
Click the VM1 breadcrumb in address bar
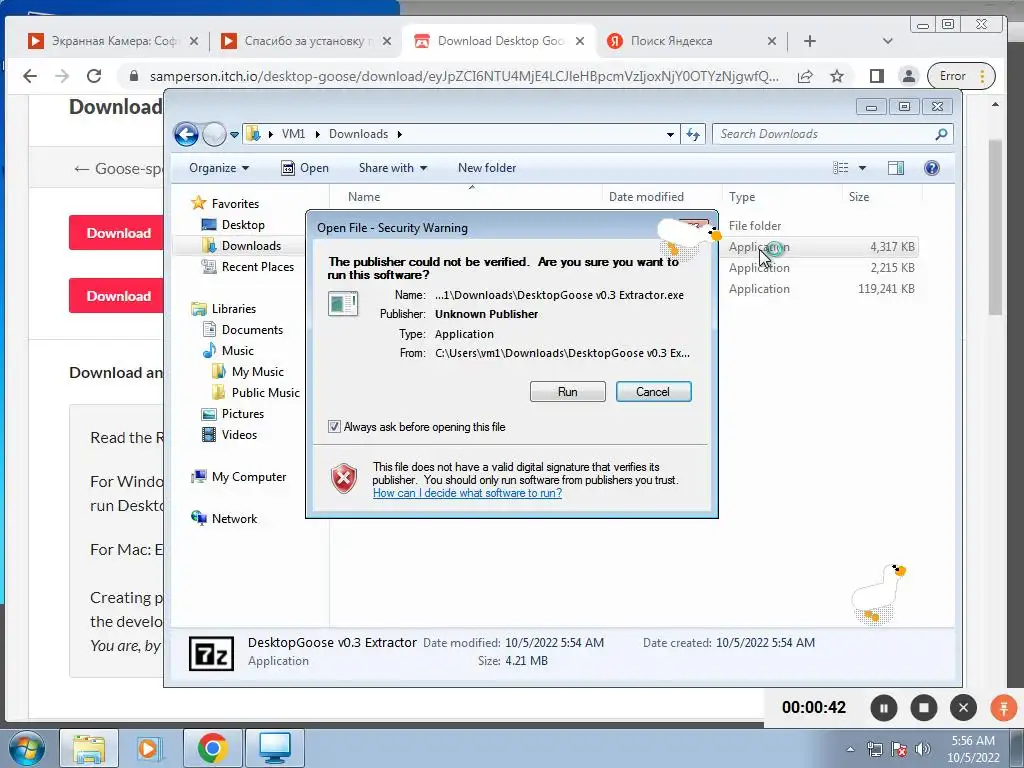pyautogui.click(x=293, y=134)
